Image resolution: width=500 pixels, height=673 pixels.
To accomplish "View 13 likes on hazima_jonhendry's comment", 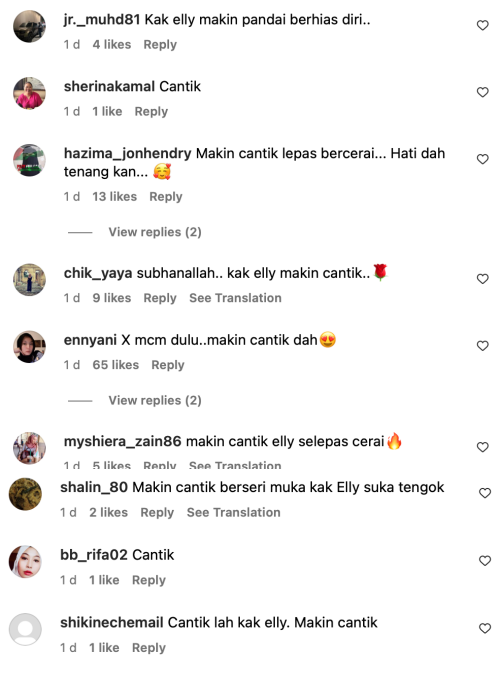I will tap(115, 197).
